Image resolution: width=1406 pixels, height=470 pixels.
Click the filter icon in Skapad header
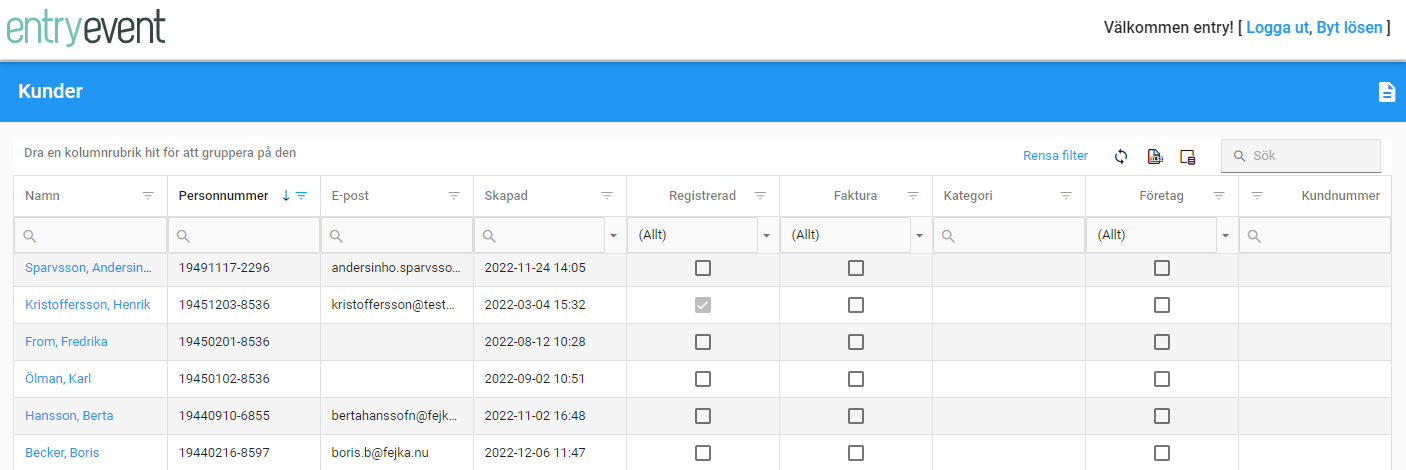click(607, 196)
